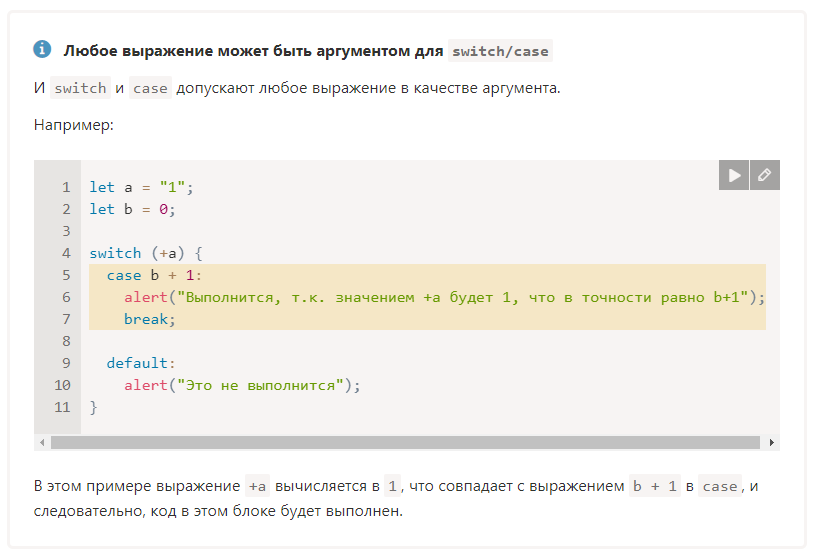Viewport: 813px width, 557px height.
Task: Click the sentence 'следовательно, код в этом блоке будет выполнен.'
Action: pos(218,511)
